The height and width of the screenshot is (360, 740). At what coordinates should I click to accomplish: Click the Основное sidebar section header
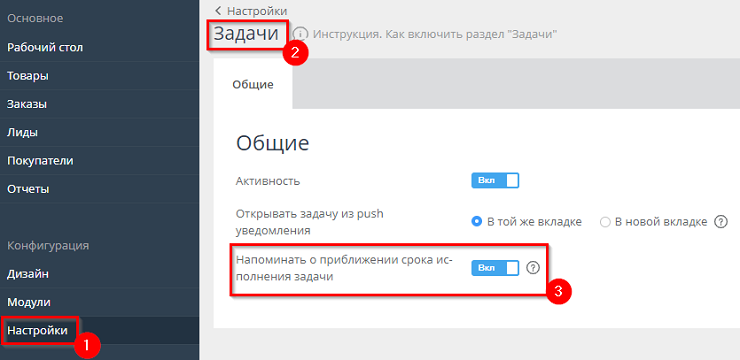35,18
